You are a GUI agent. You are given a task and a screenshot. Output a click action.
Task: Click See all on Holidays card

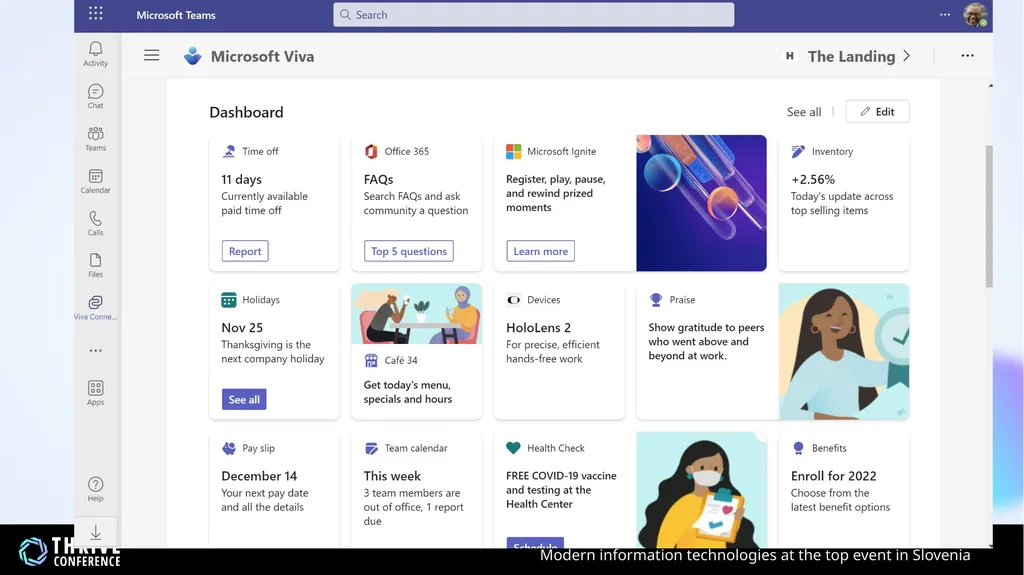pos(244,399)
